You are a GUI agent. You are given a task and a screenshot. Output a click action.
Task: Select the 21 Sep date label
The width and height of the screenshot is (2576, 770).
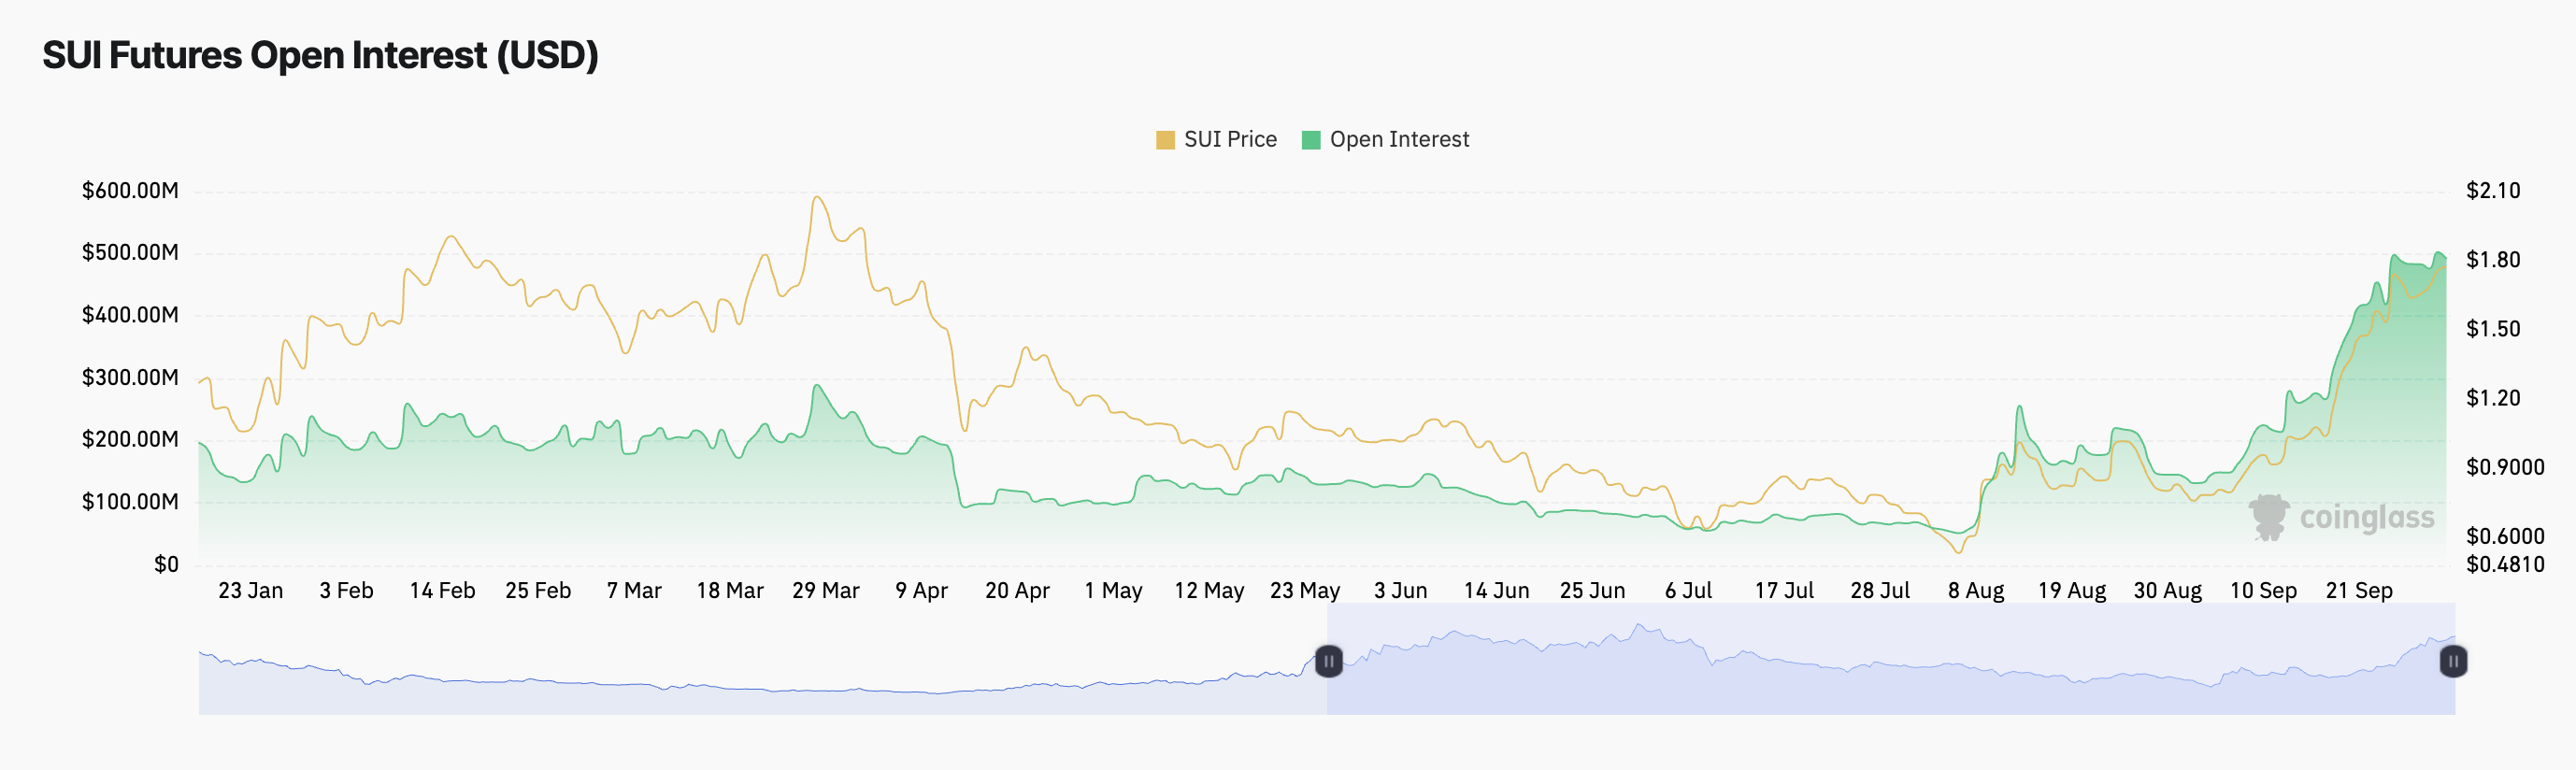click(x=2358, y=591)
